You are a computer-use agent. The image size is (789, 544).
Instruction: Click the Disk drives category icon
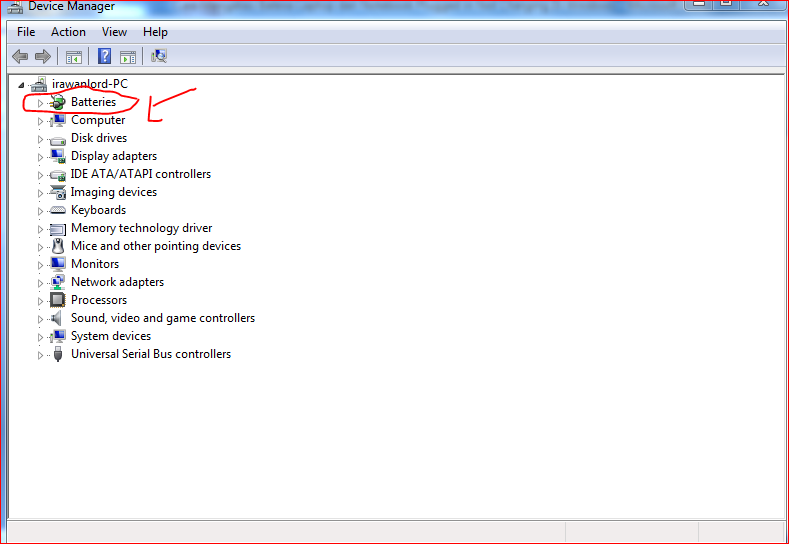(58, 140)
